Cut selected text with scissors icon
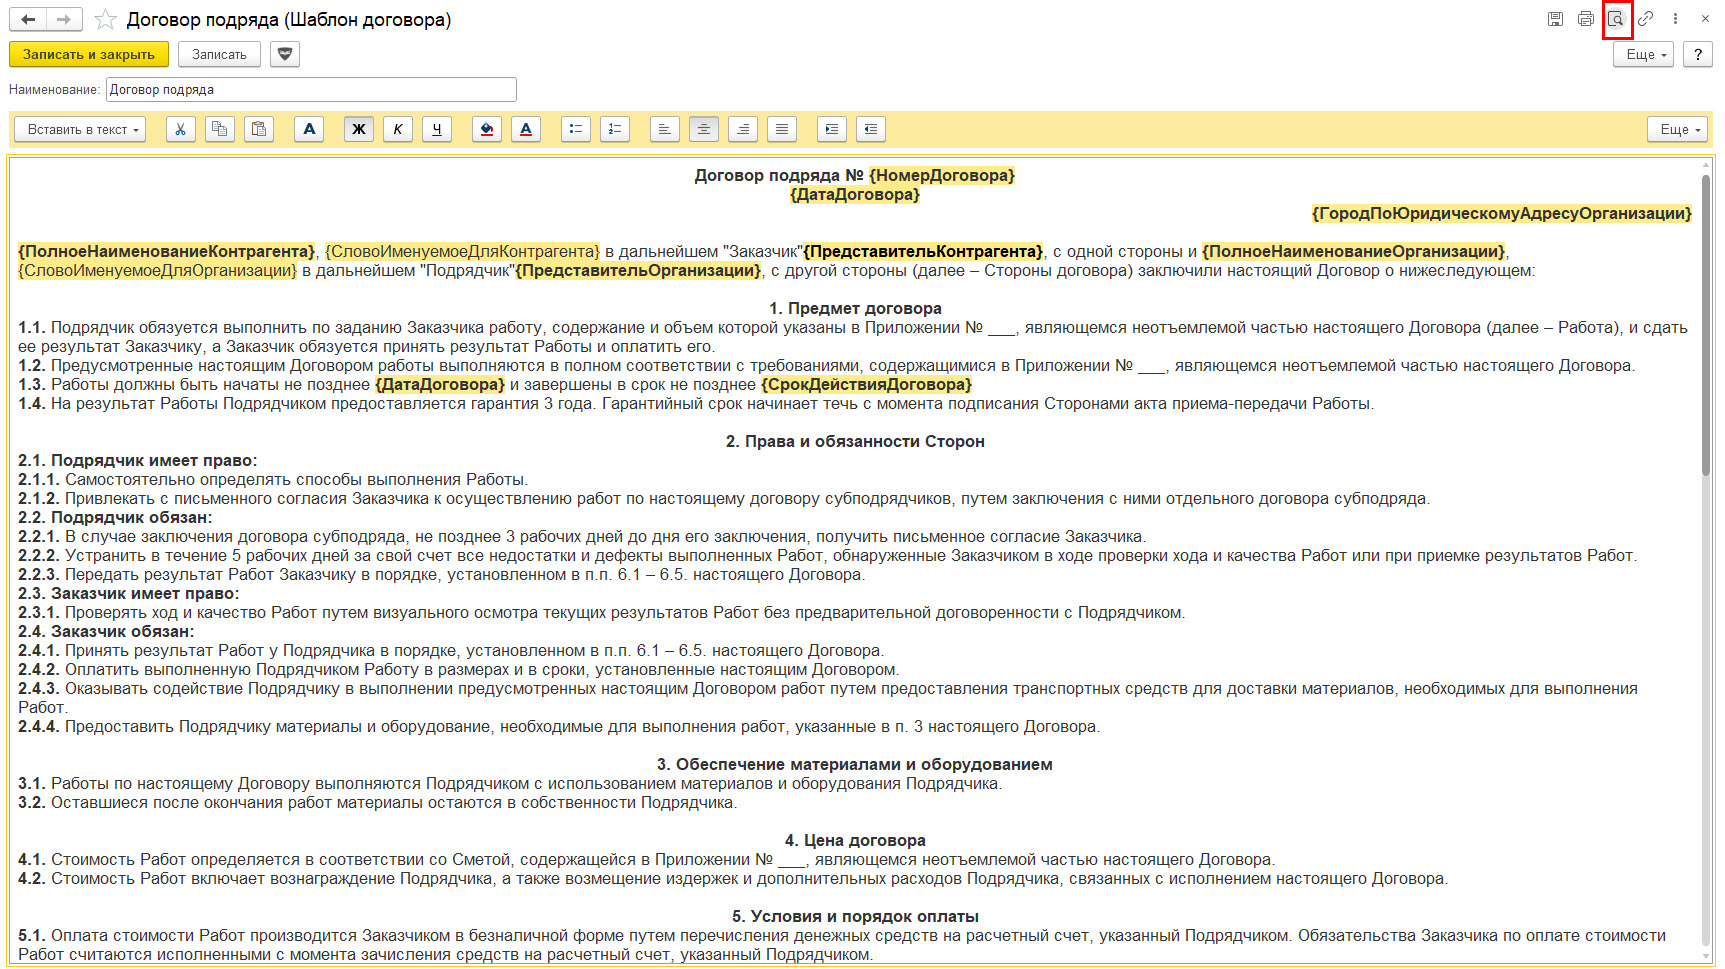Image resolution: width=1725 pixels, height=969 pixels. point(180,129)
